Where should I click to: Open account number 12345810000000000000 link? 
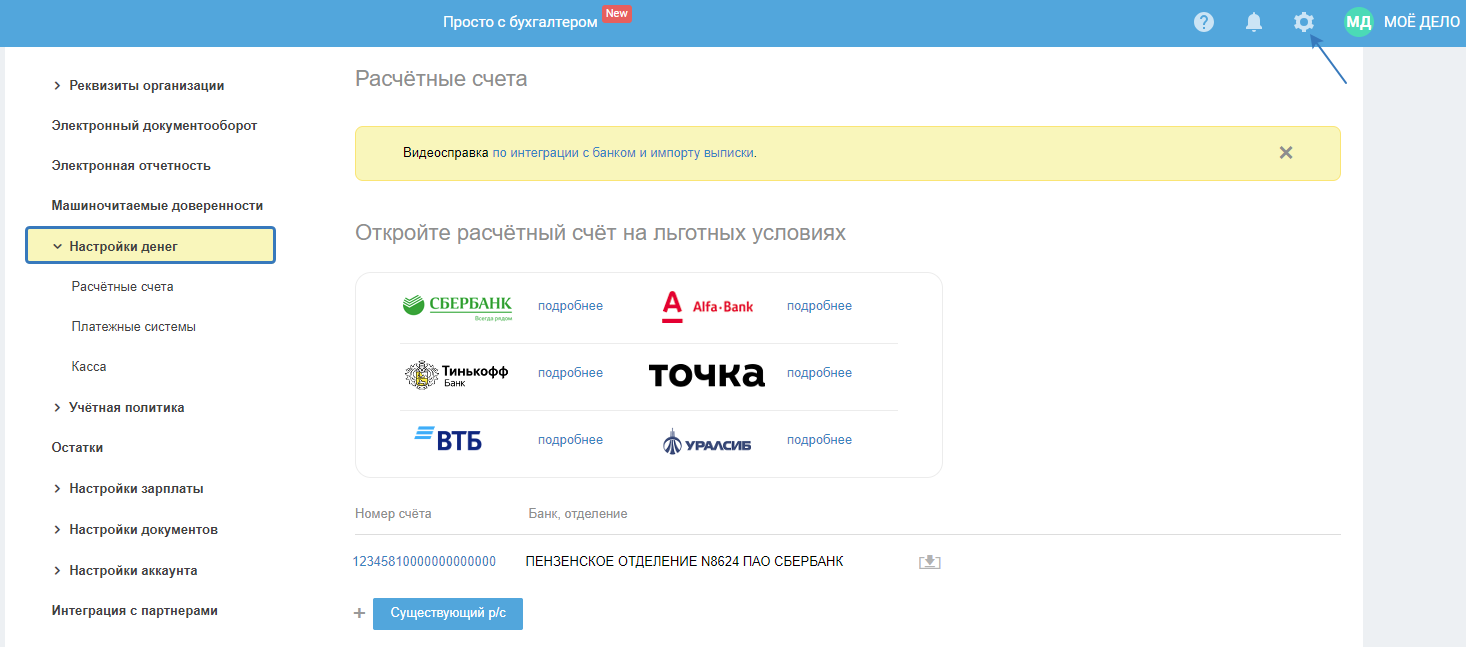point(424,562)
